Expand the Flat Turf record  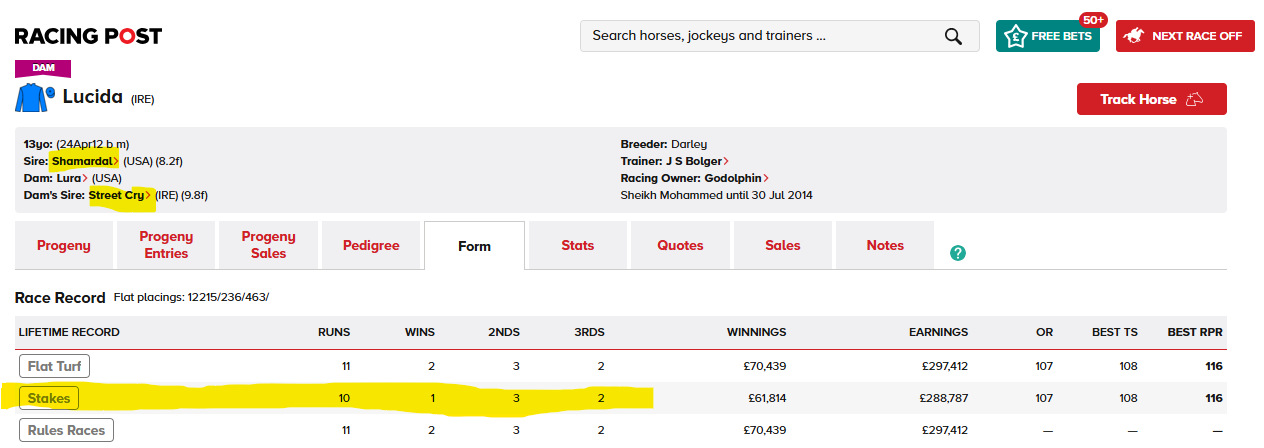tap(54, 366)
